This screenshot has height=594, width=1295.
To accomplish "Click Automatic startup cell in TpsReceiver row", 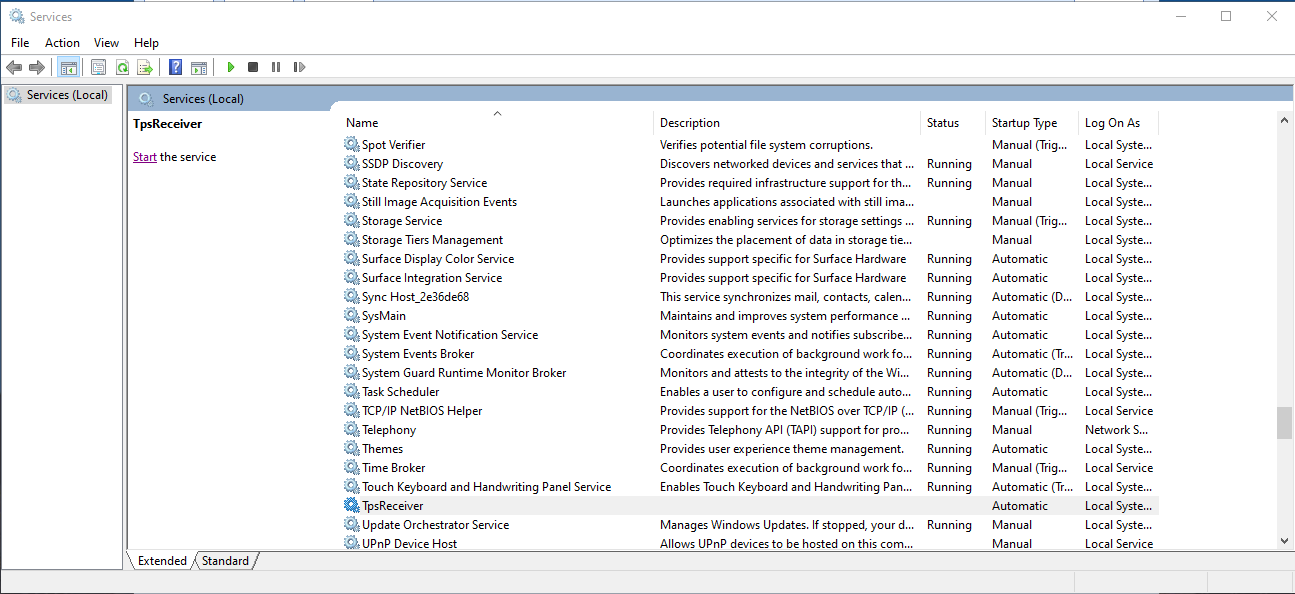I will [x=1020, y=506].
